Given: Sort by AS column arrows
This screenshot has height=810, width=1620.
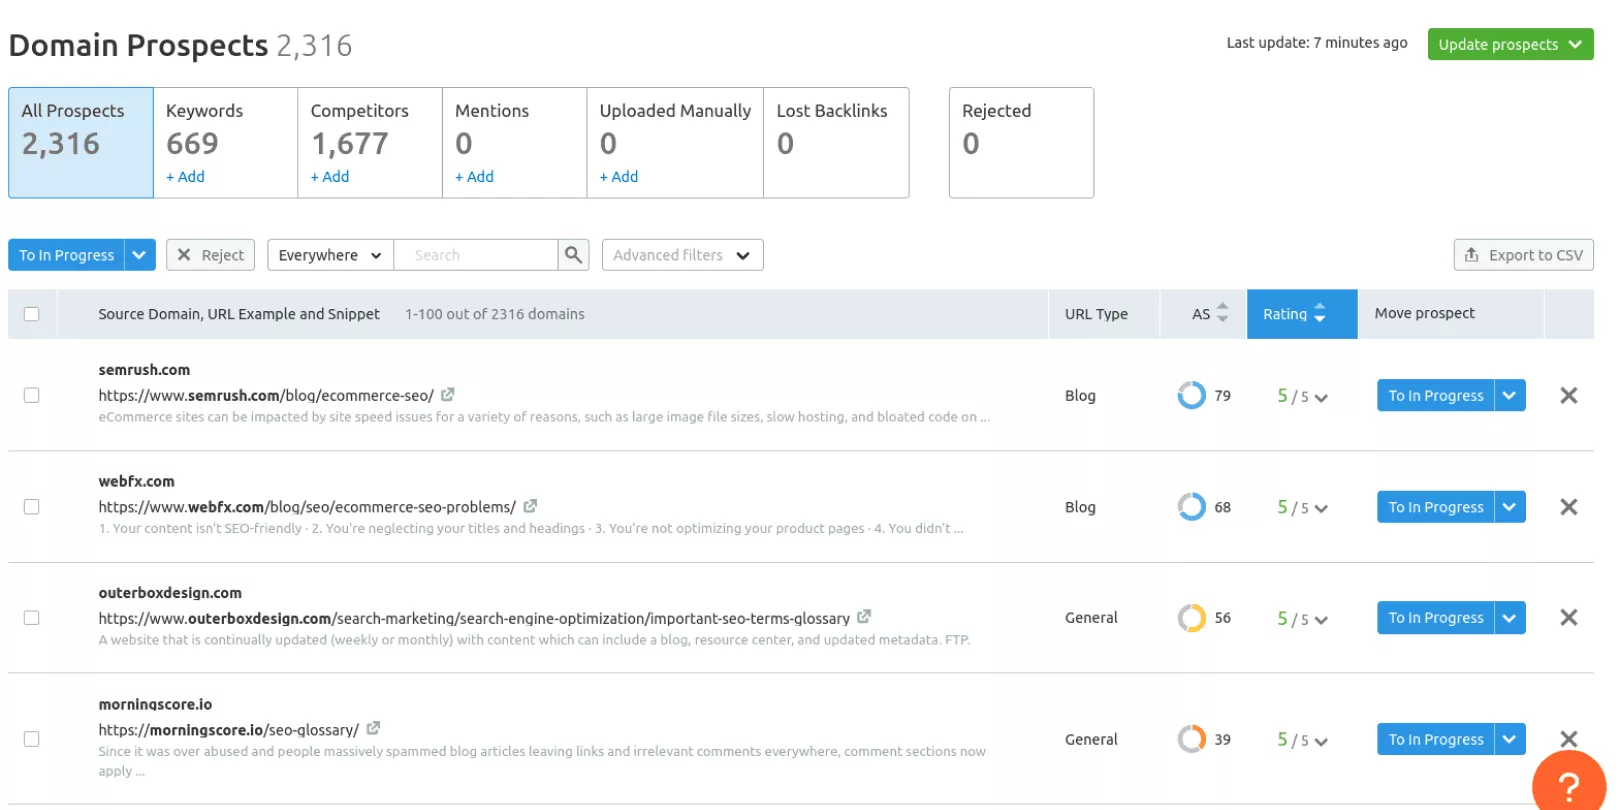Looking at the screenshot, I should [1222, 313].
